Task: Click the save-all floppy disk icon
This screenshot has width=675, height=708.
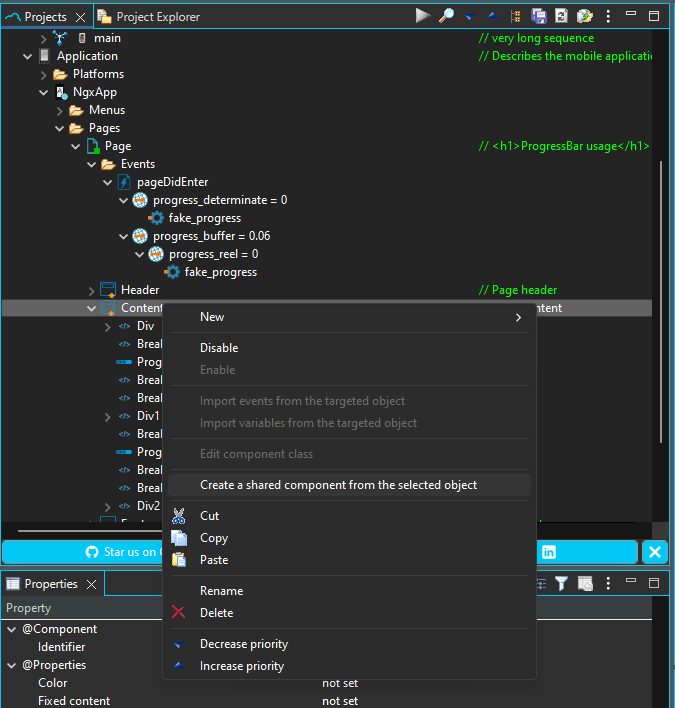Action: (539, 16)
